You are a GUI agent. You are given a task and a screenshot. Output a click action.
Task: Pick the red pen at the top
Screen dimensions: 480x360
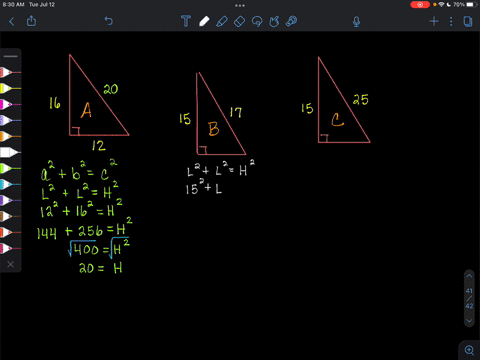pos(10,72)
